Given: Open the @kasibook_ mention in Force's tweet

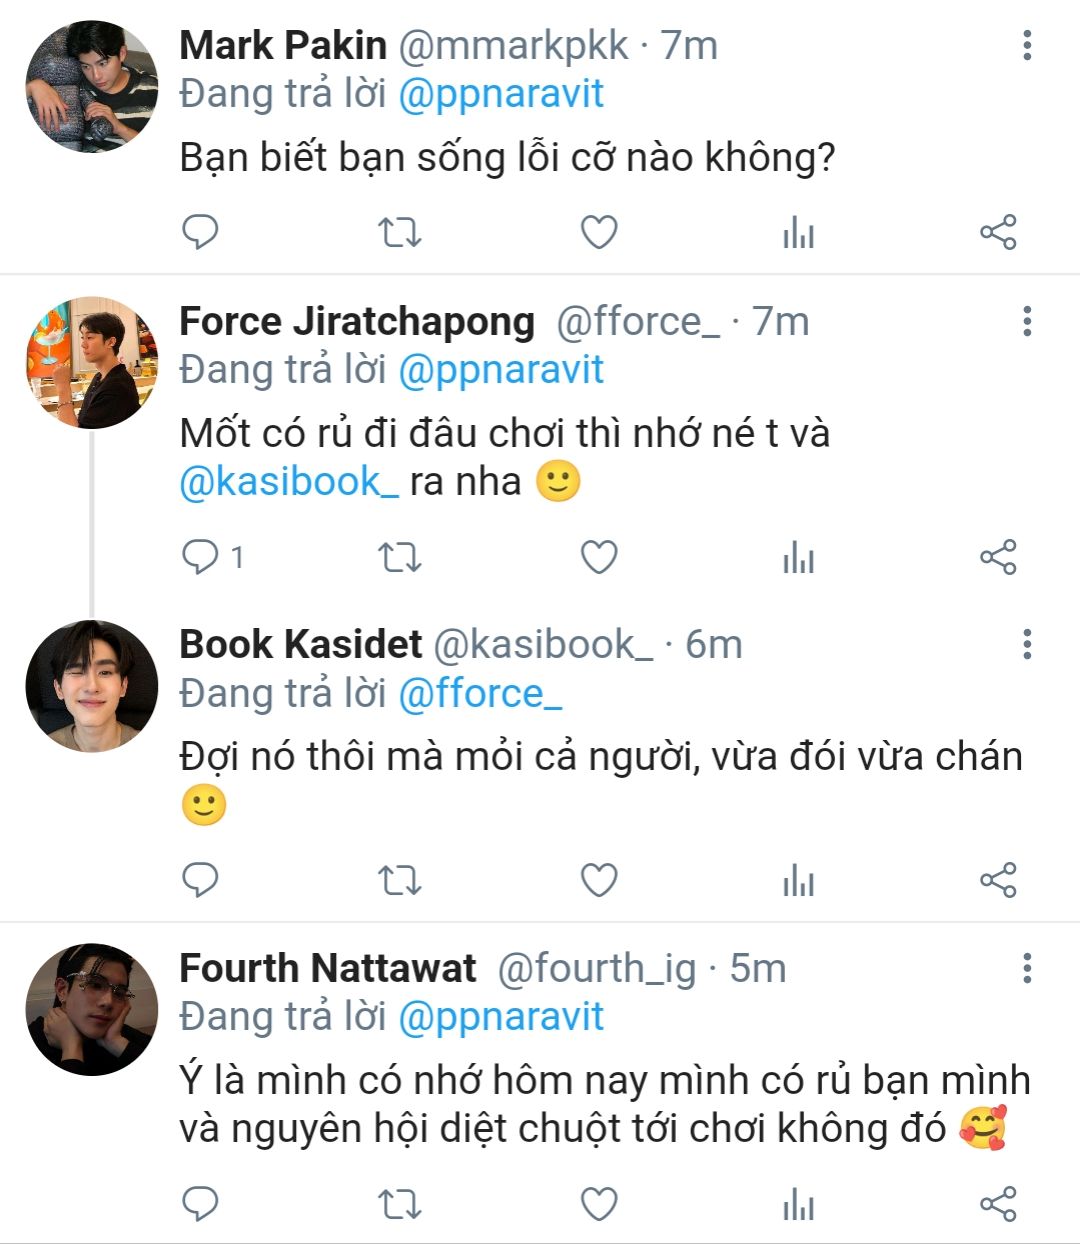Looking at the screenshot, I should click(289, 481).
